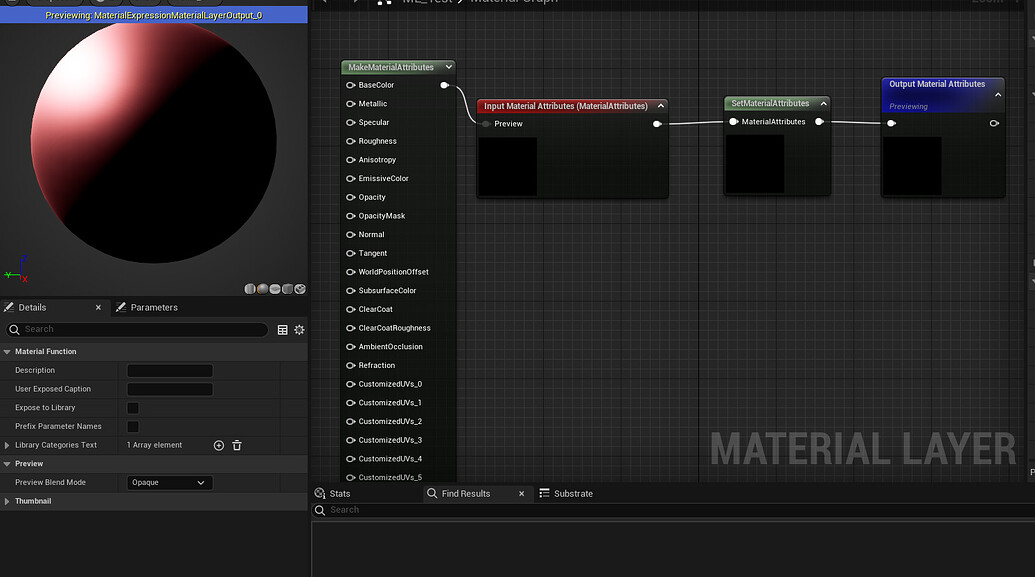1035x577 pixels.
Task: Open the property matrix icon beside the gear
Action: pyautogui.click(x=282, y=329)
